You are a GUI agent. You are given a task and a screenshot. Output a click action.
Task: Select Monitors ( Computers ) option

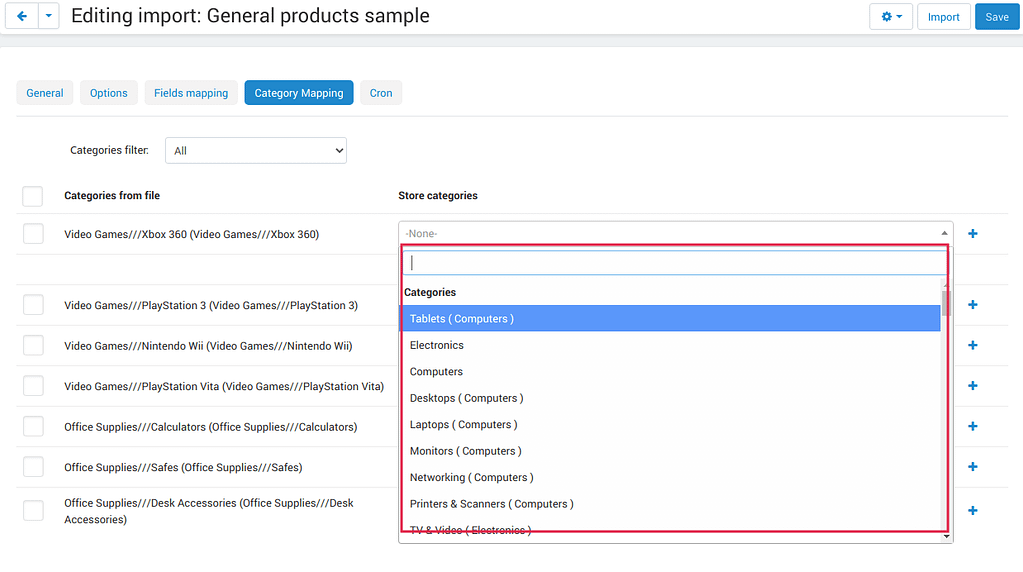[x=670, y=451]
